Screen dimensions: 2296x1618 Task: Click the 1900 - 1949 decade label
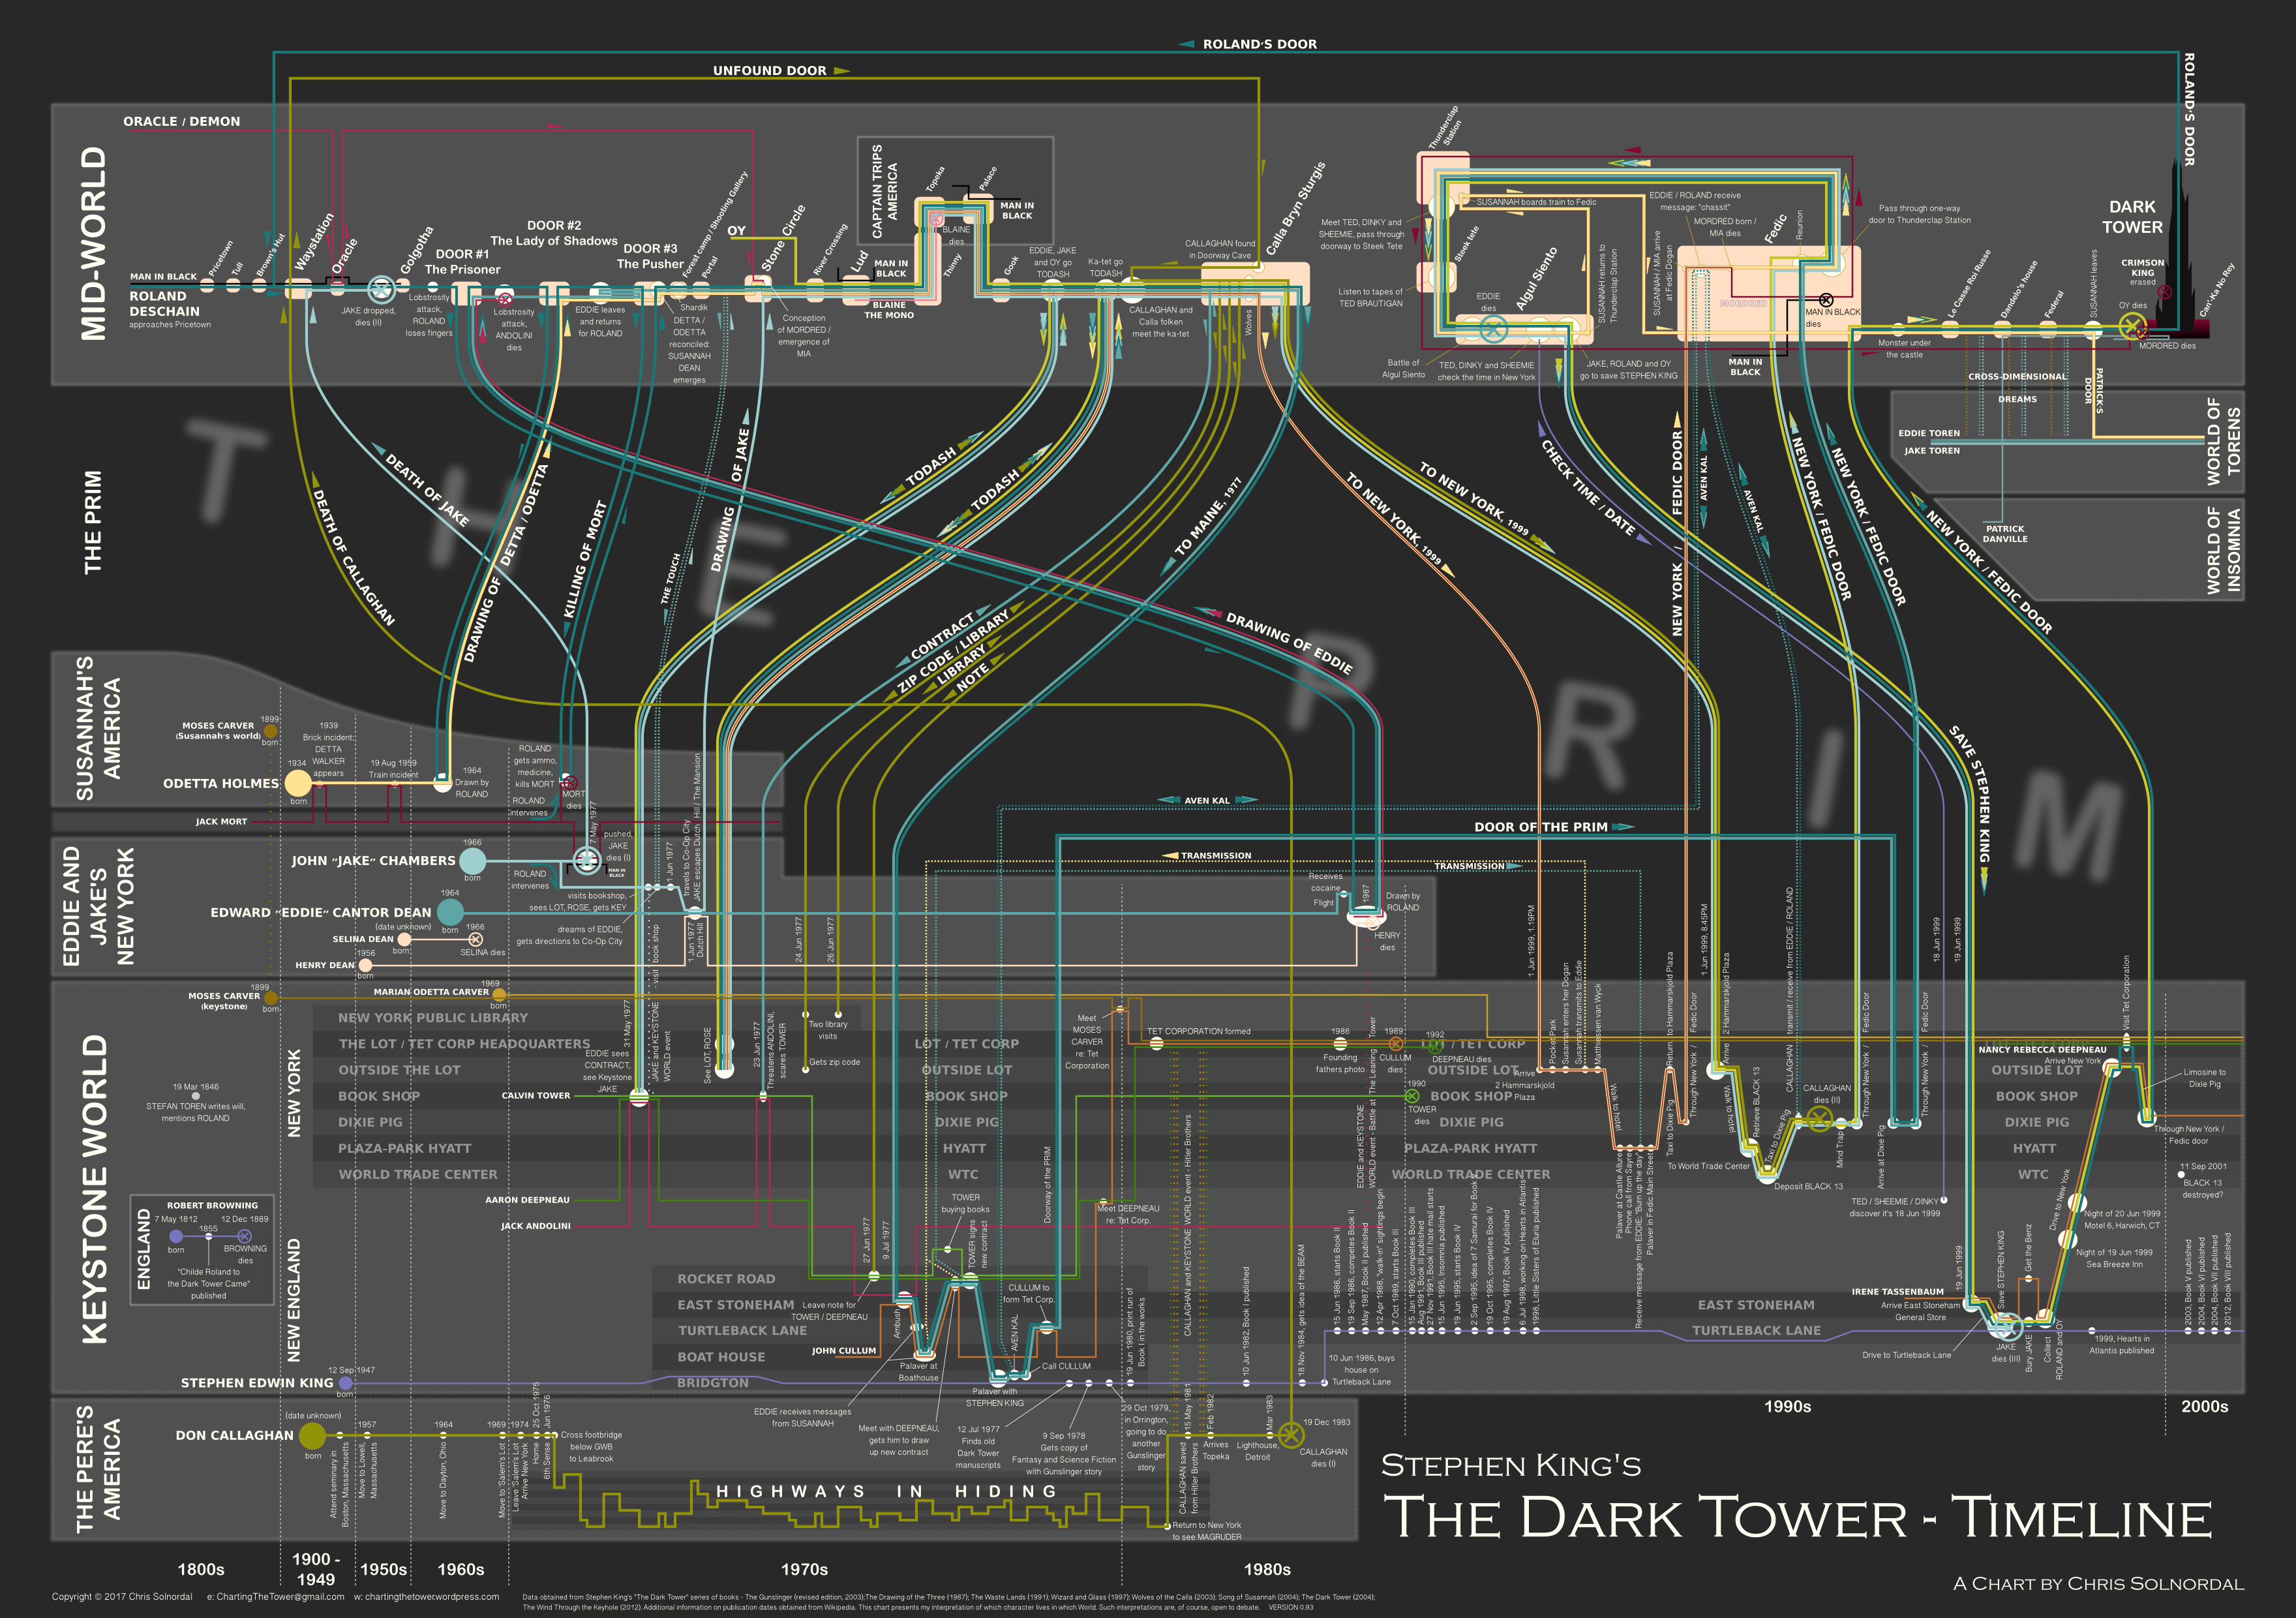[316, 1569]
